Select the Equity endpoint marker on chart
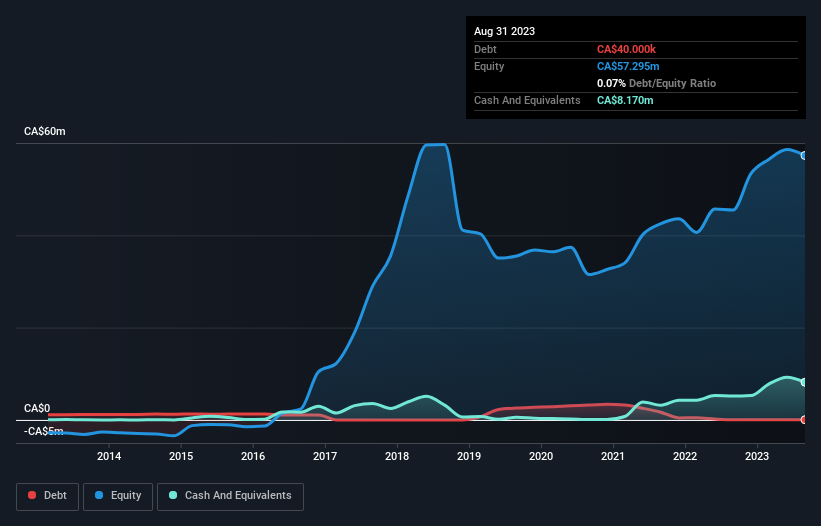 (x=804, y=155)
